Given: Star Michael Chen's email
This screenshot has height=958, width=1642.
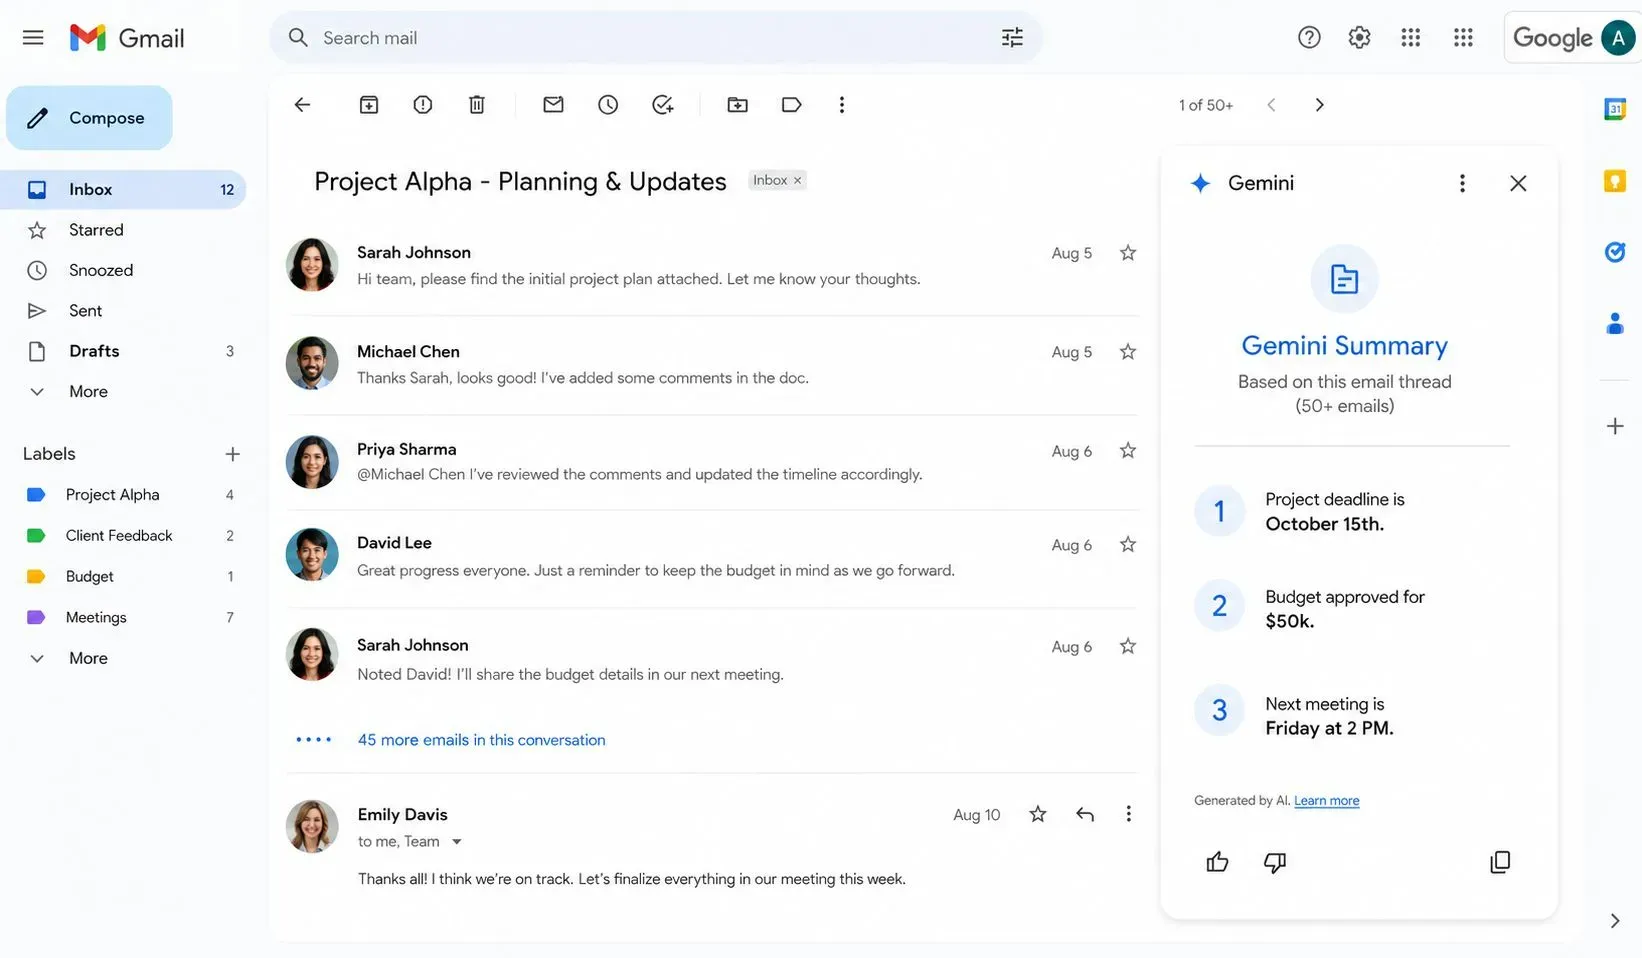Looking at the screenshot, I should 1128,352.
